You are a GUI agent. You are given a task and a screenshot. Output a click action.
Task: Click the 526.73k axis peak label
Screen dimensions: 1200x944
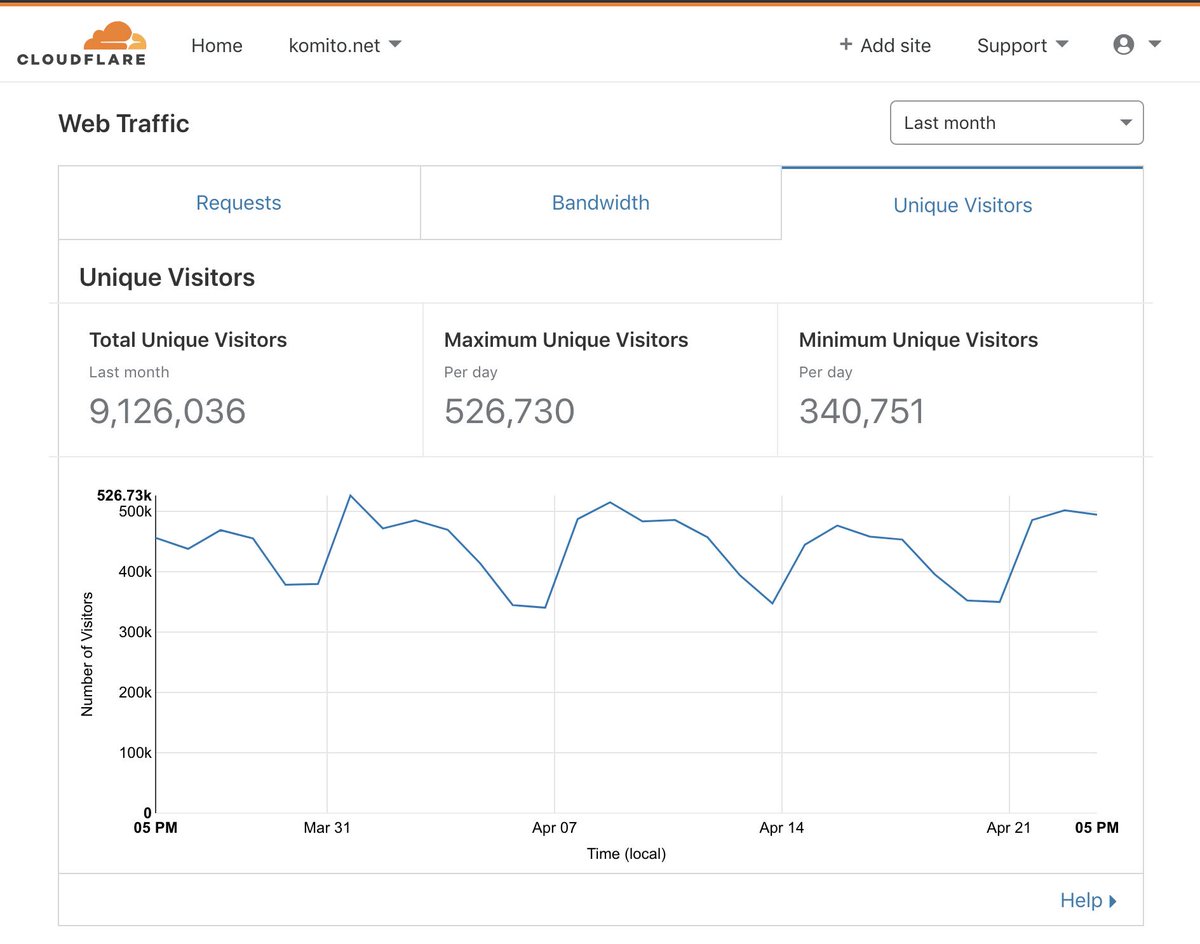click(124, 495)
